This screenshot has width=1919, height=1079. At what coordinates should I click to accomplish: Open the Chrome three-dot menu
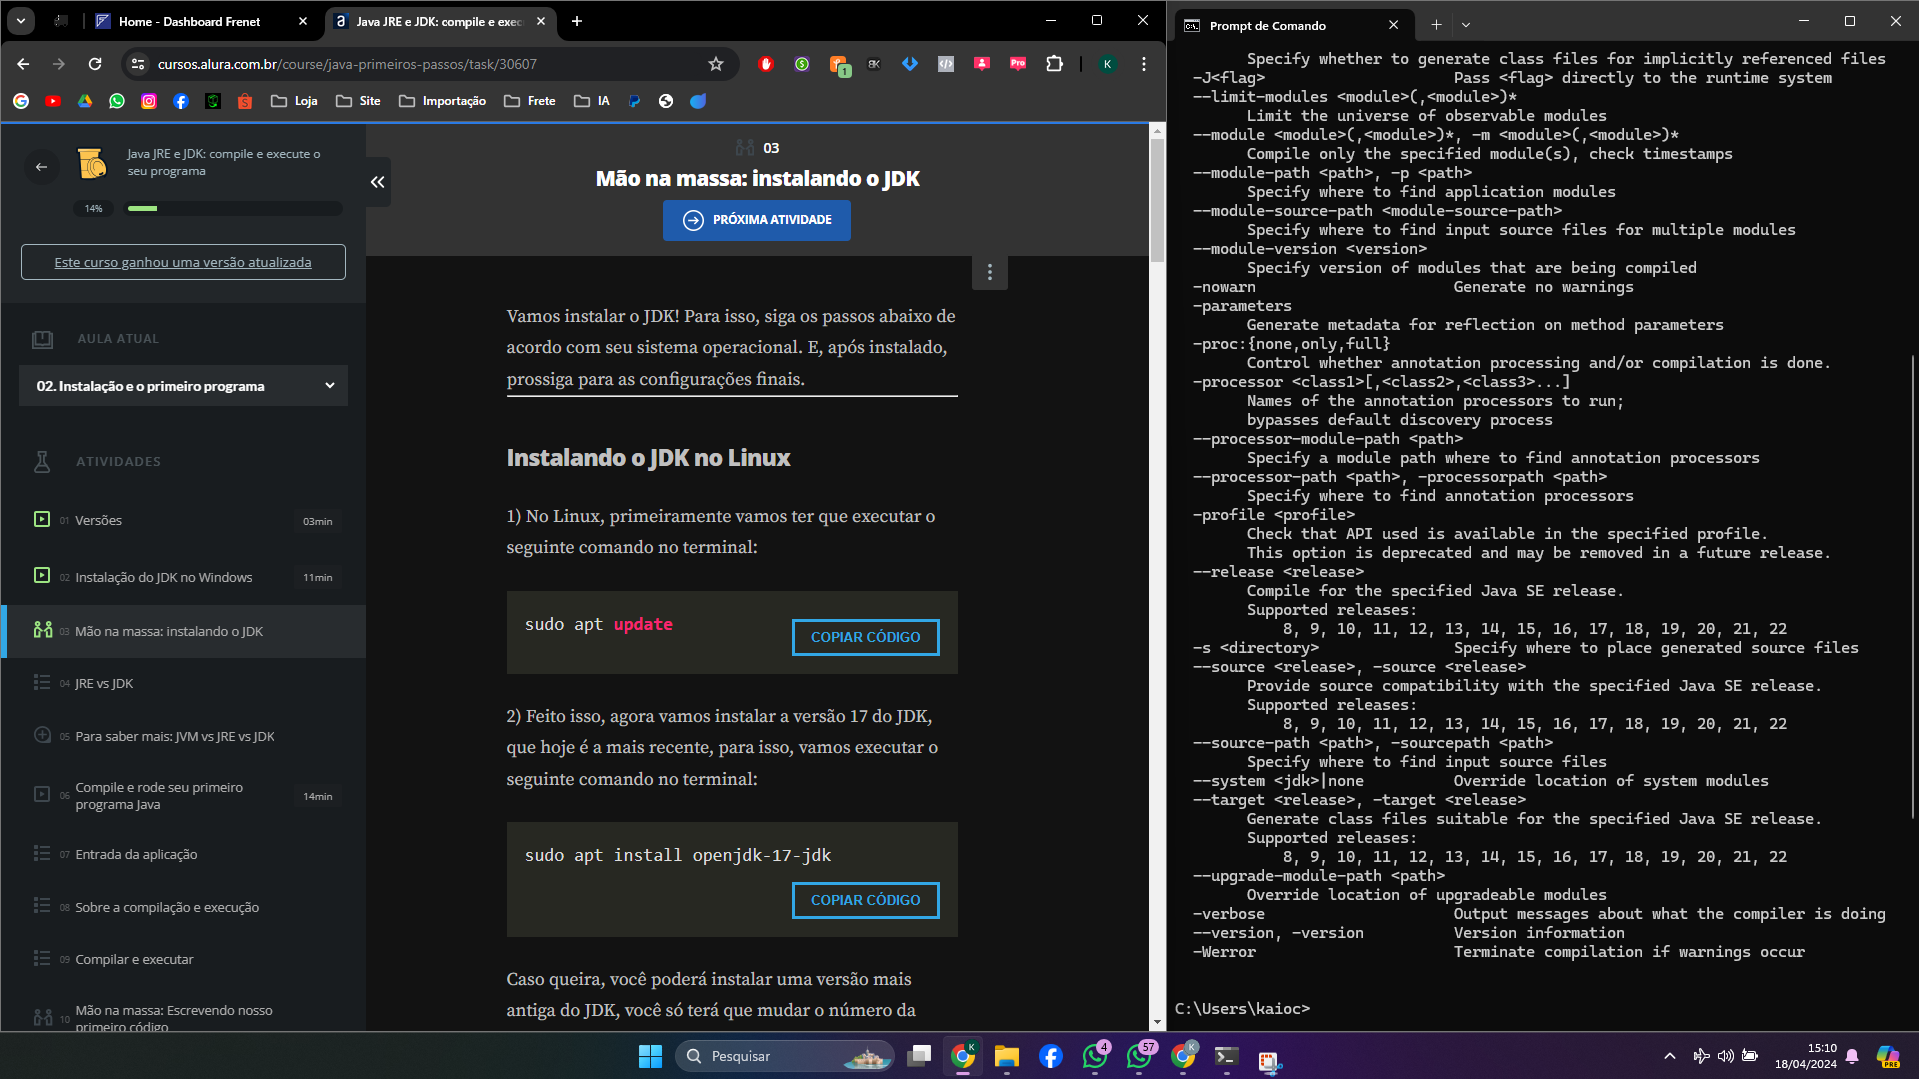[x=1144, y=64]
